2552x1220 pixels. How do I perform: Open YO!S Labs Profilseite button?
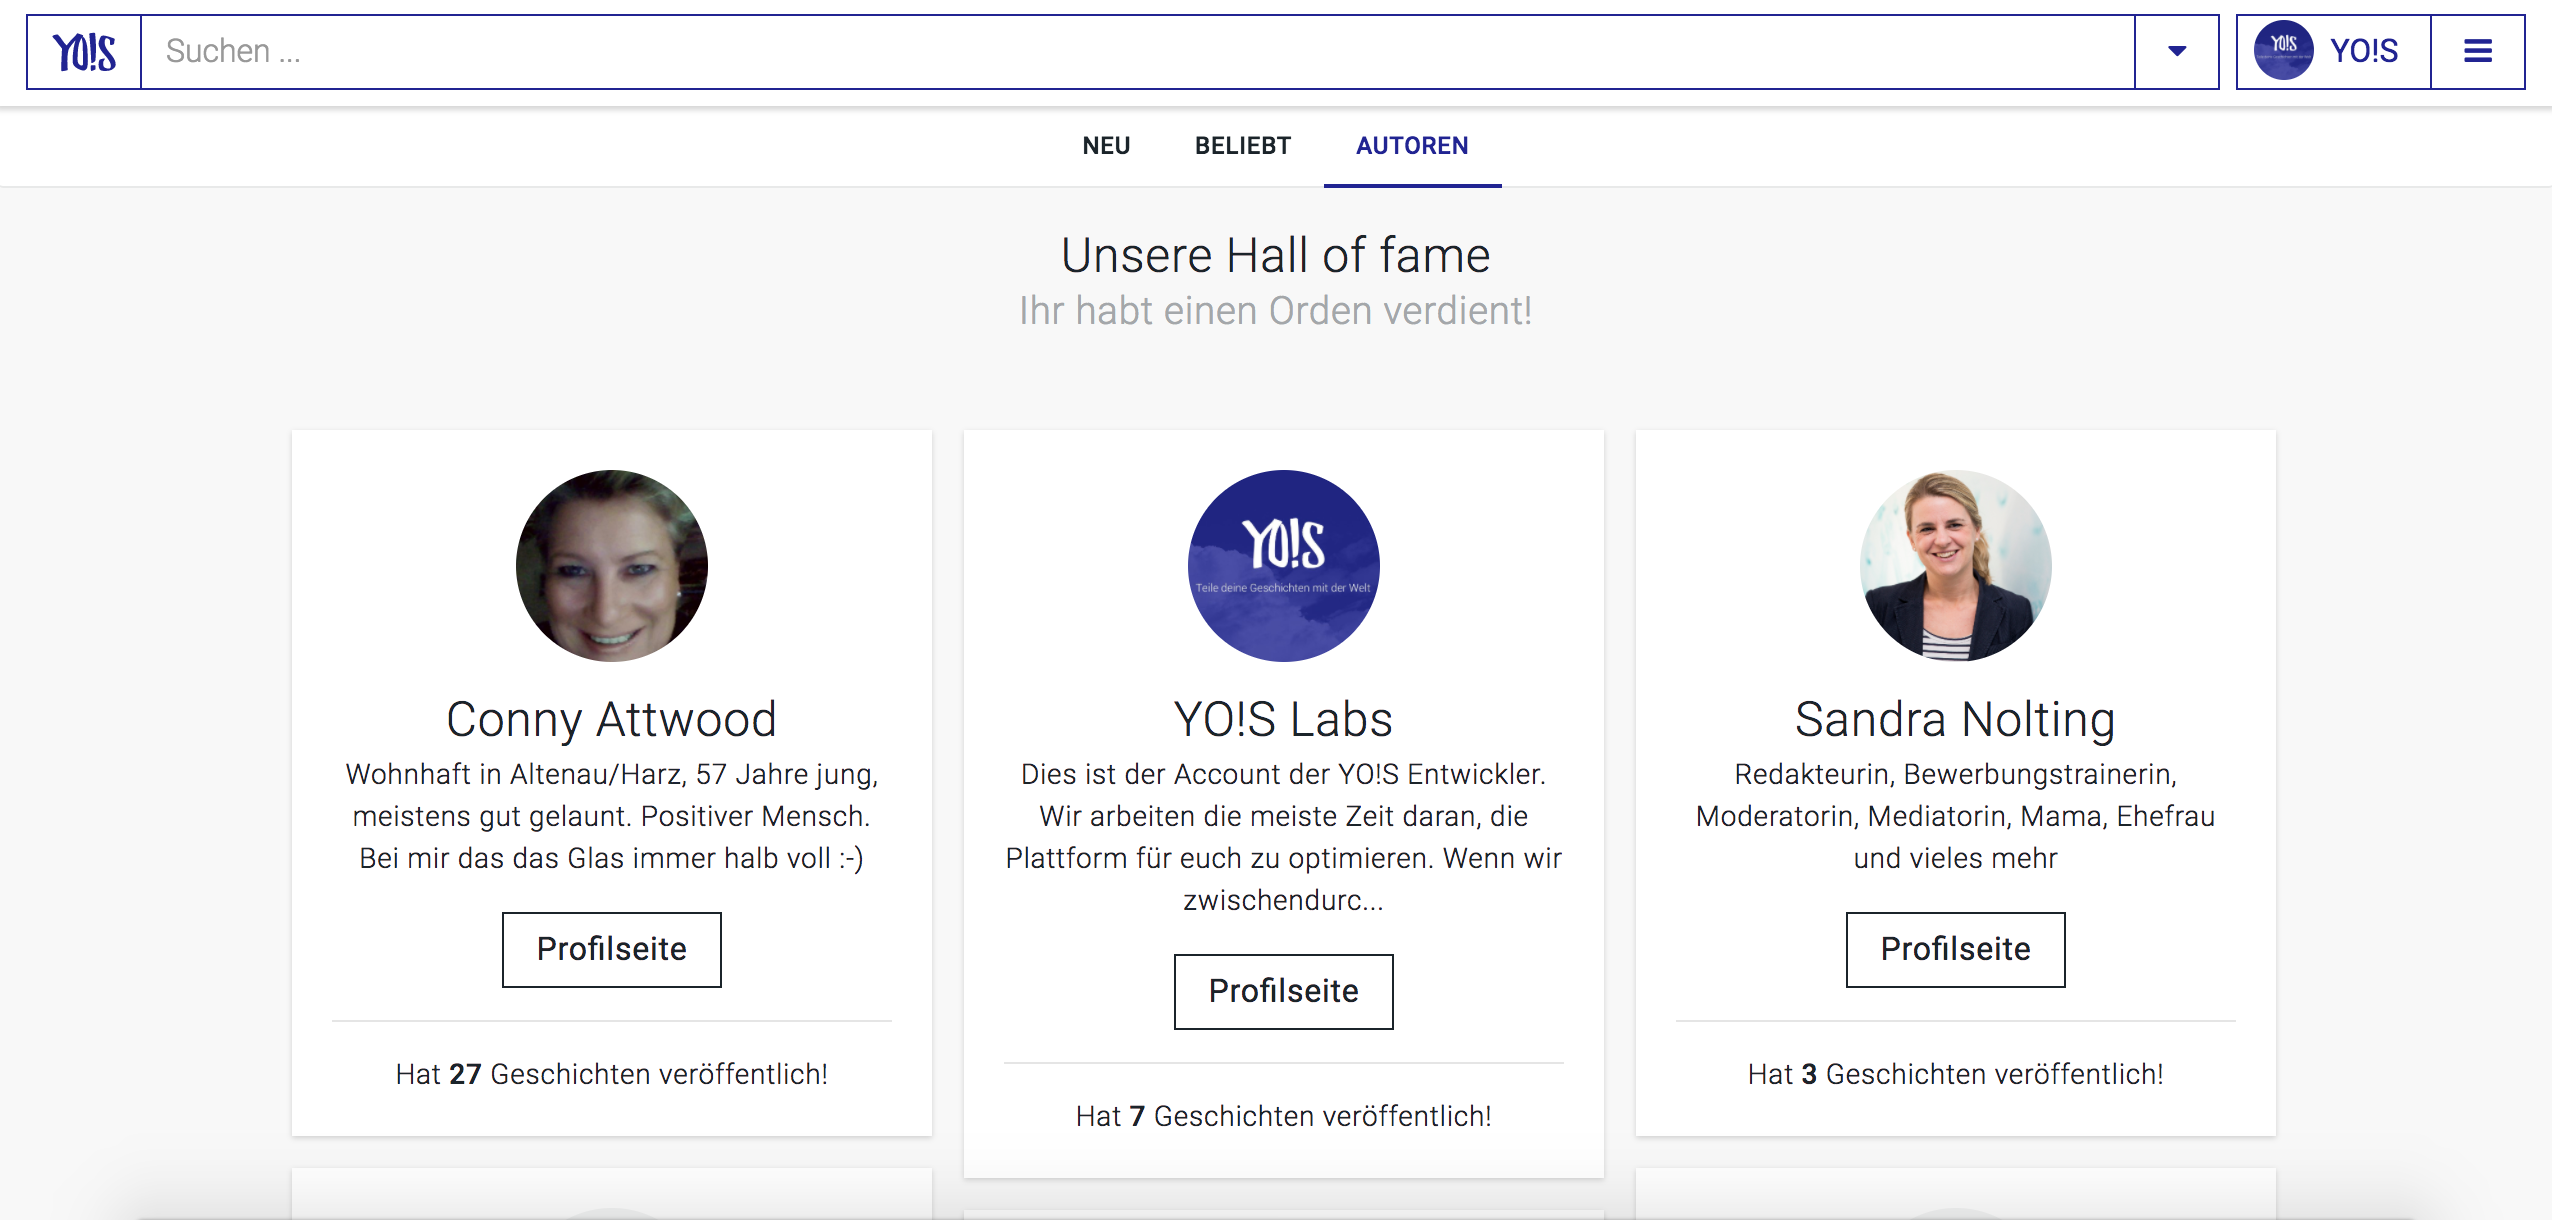click(x=1284, y=991)
